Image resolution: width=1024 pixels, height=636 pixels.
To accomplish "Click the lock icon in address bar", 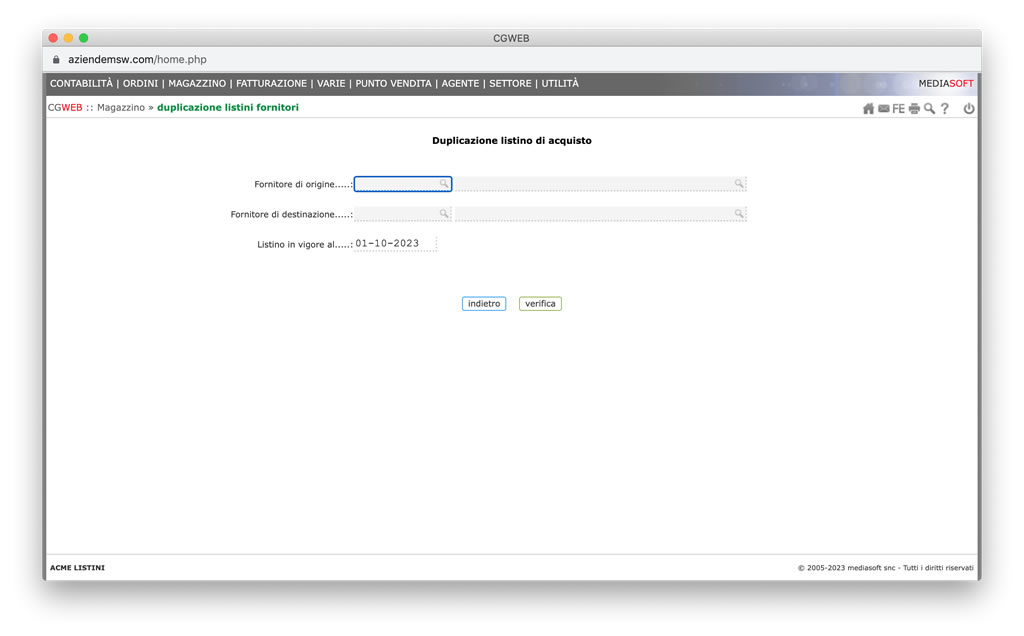I will point(56,59).
